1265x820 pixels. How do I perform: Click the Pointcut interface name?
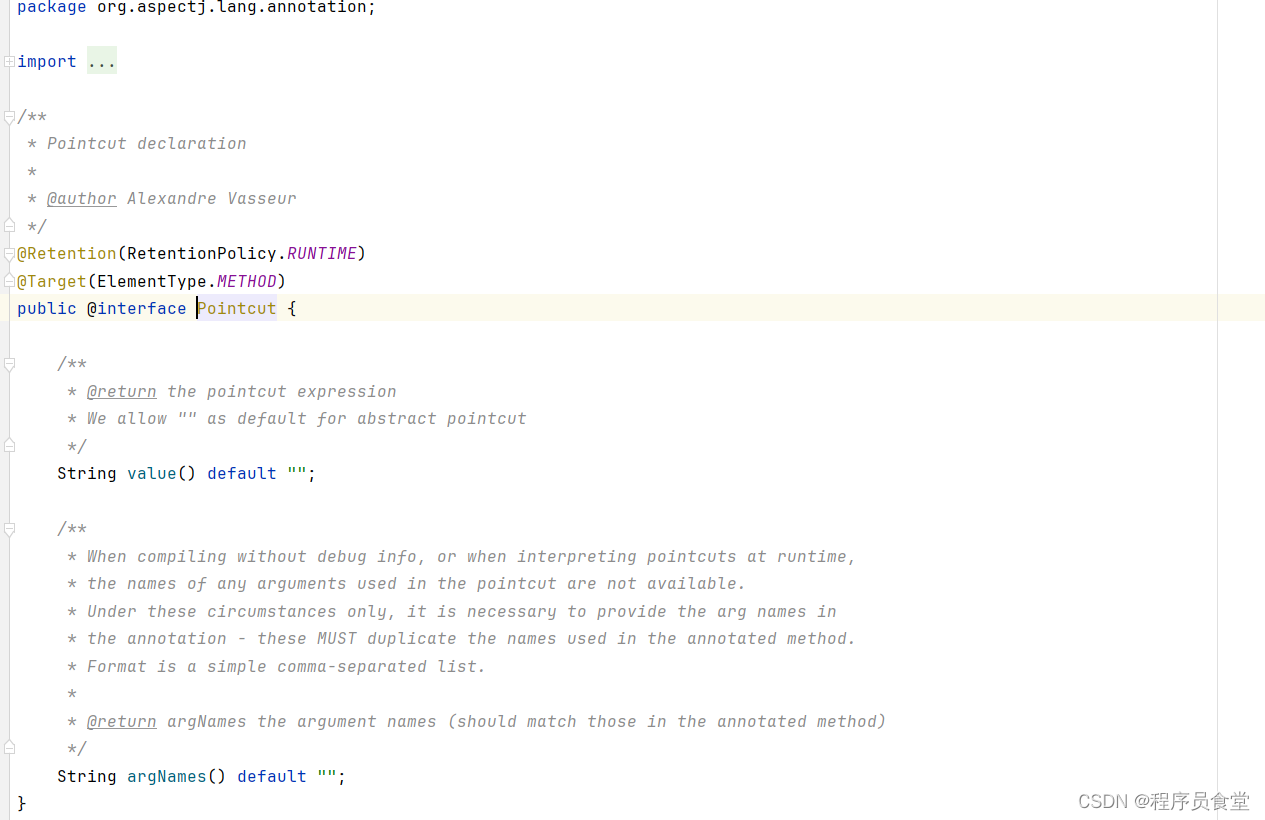click(237, 308)
